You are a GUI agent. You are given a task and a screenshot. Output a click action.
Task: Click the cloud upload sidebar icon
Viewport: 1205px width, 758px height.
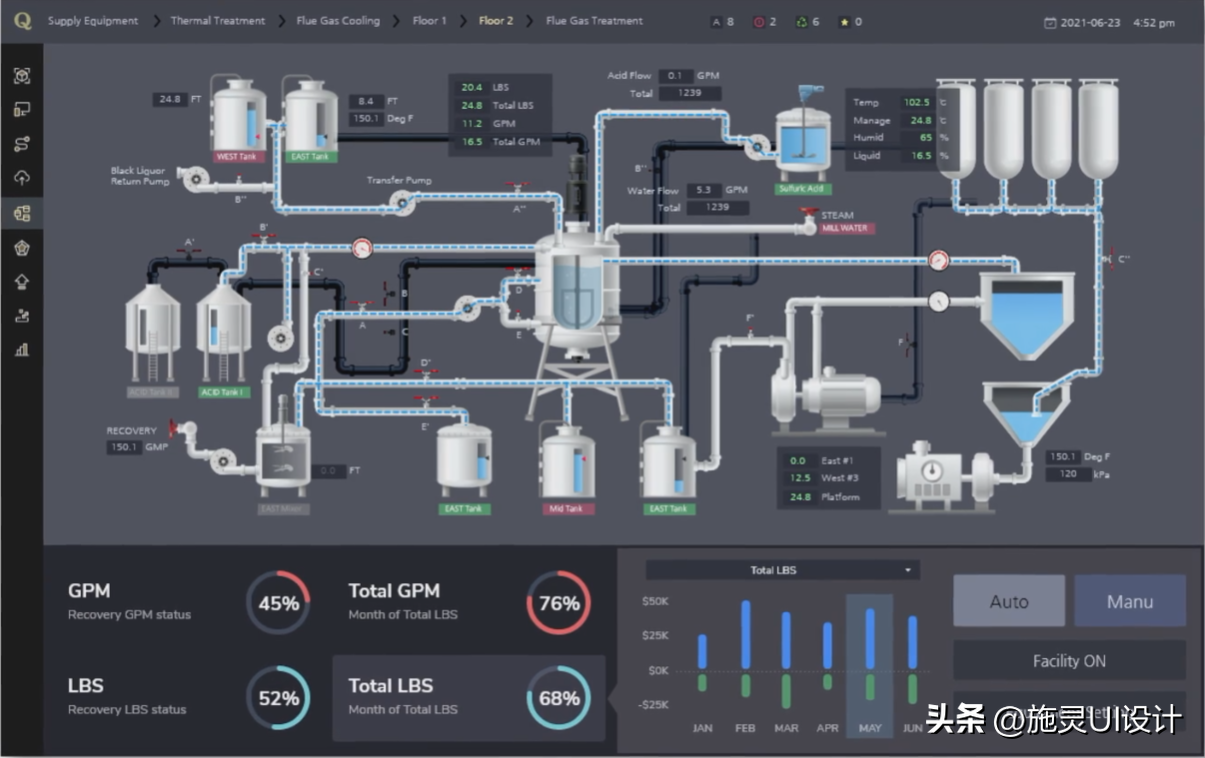click(22, 178)
